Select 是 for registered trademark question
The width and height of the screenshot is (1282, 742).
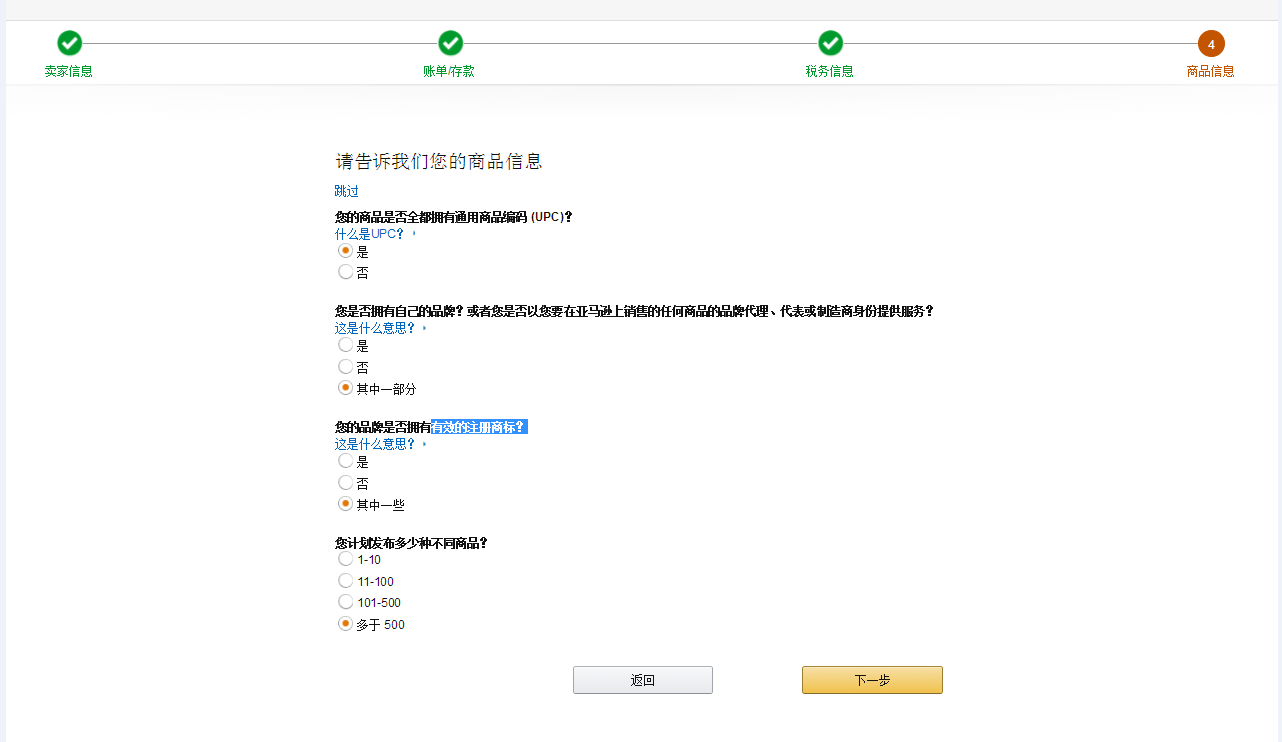346,460
